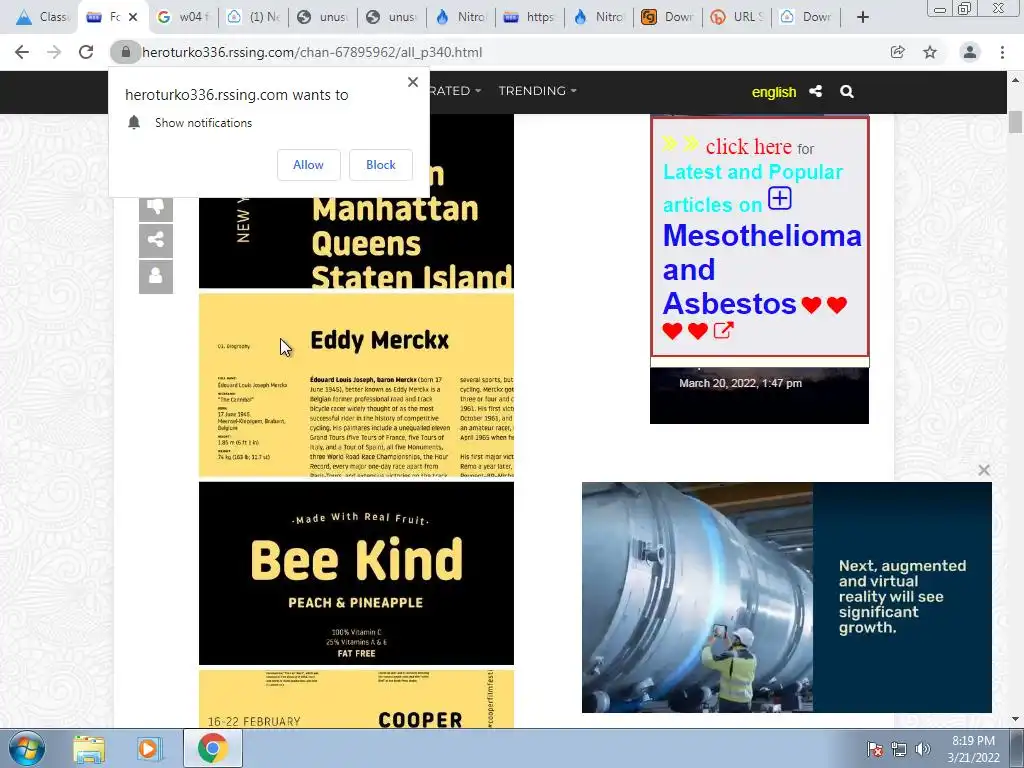Open the volume tray icon
Screen dimensions: 1024x768
pos(922,749)
